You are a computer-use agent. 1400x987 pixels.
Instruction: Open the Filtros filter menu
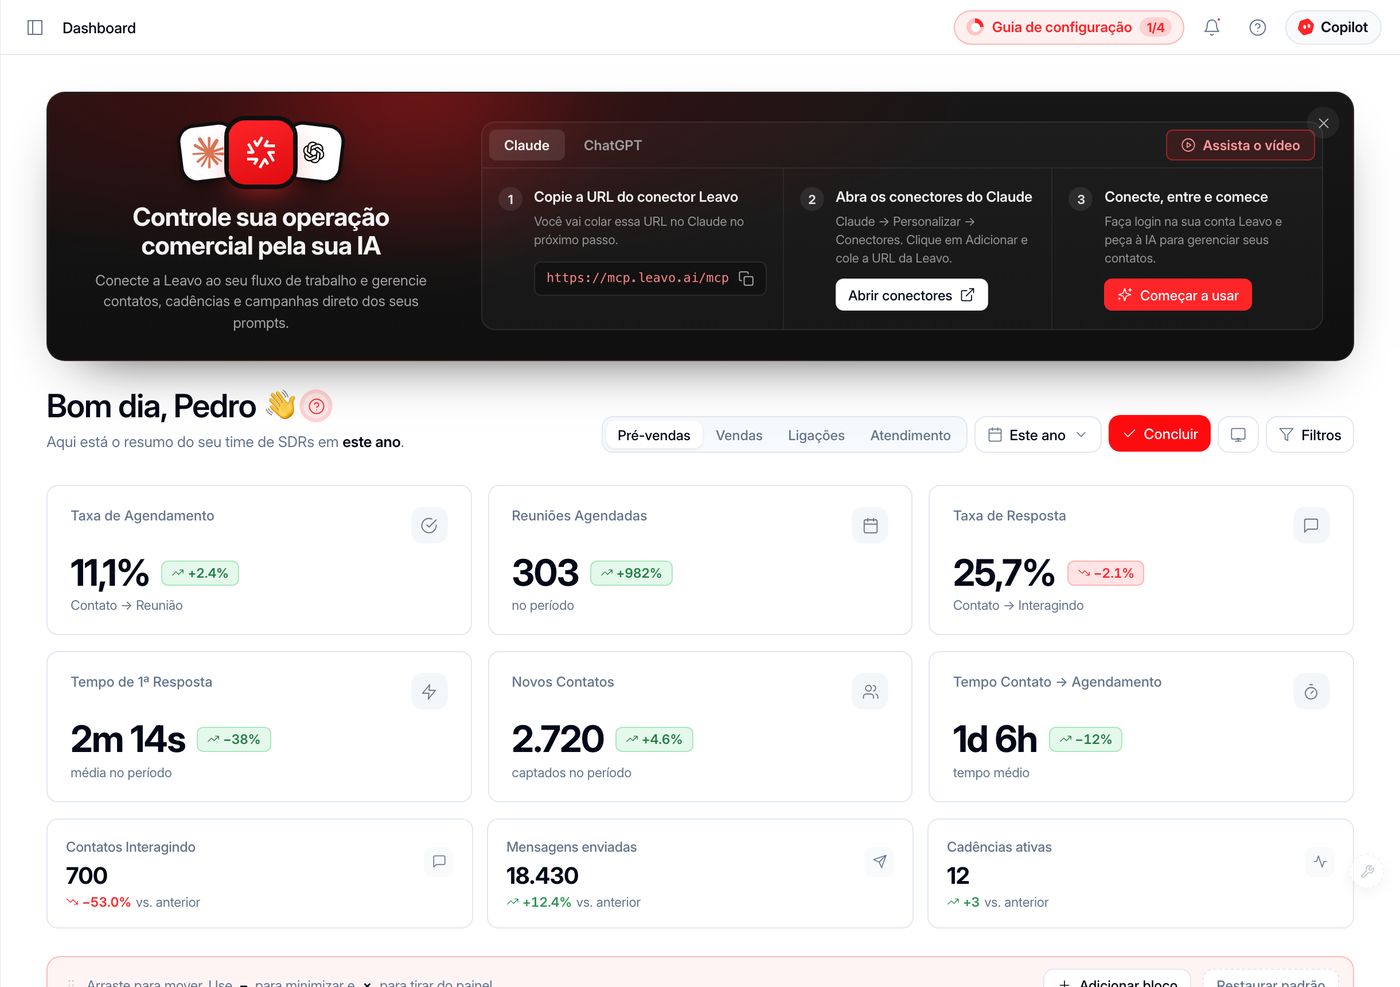coord(1310,435)
